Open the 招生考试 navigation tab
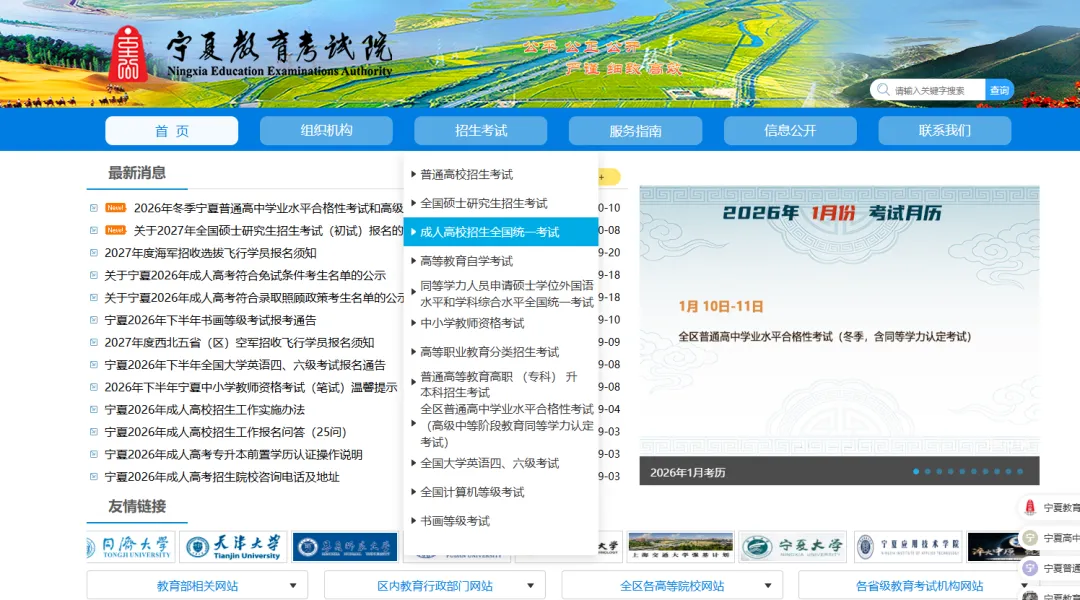 481,130
